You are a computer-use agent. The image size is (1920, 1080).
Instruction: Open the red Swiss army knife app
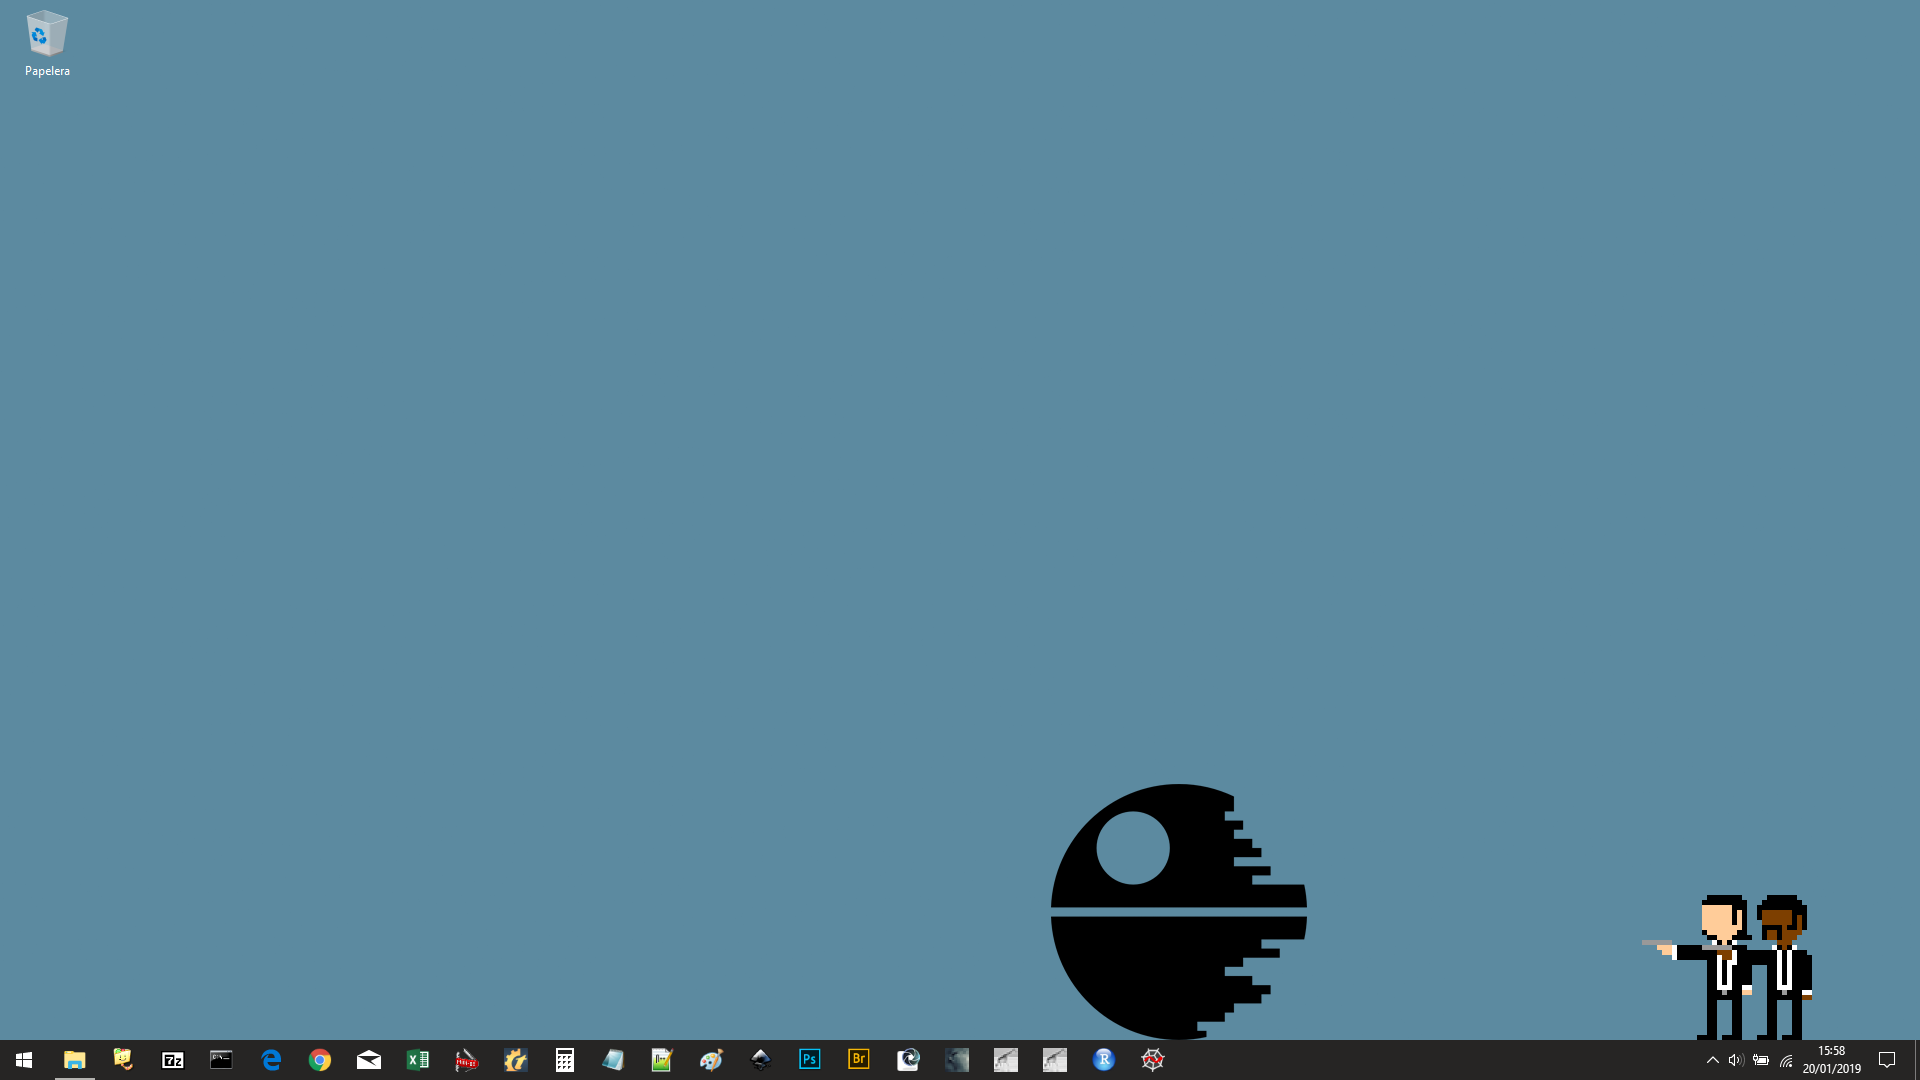466,1060
